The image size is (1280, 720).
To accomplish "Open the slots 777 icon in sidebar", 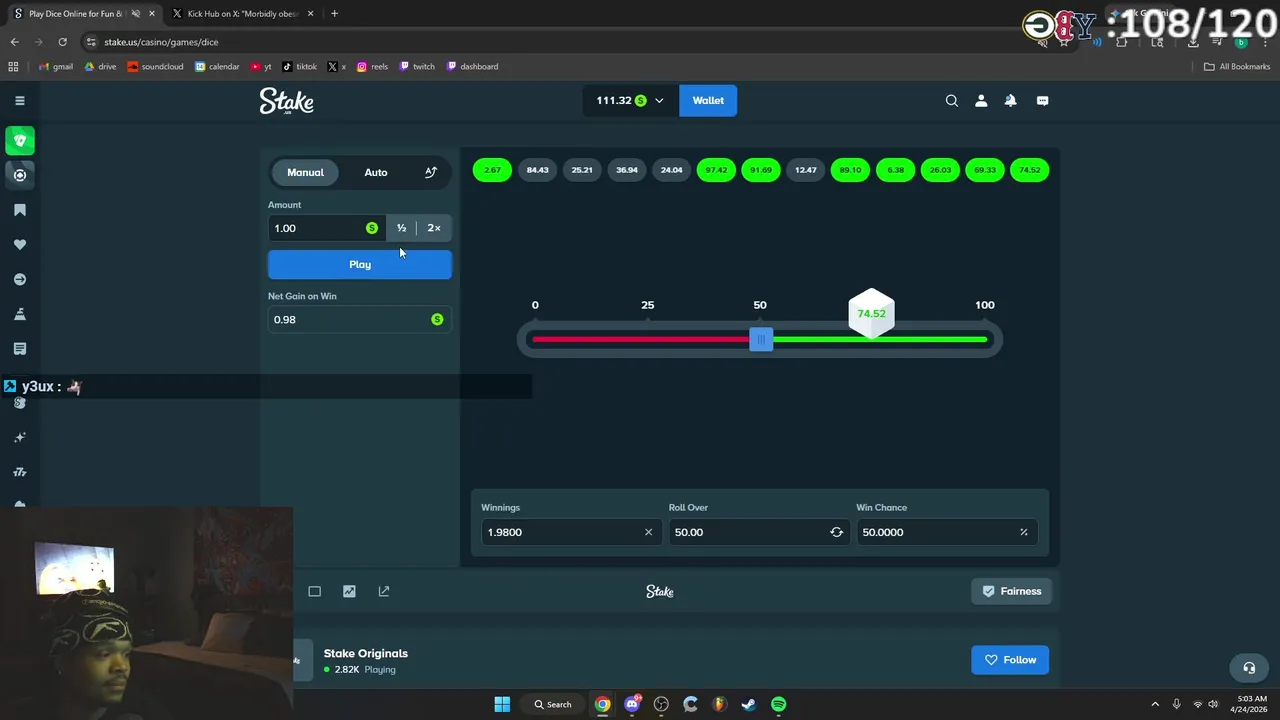I will (x=19, y=472).
